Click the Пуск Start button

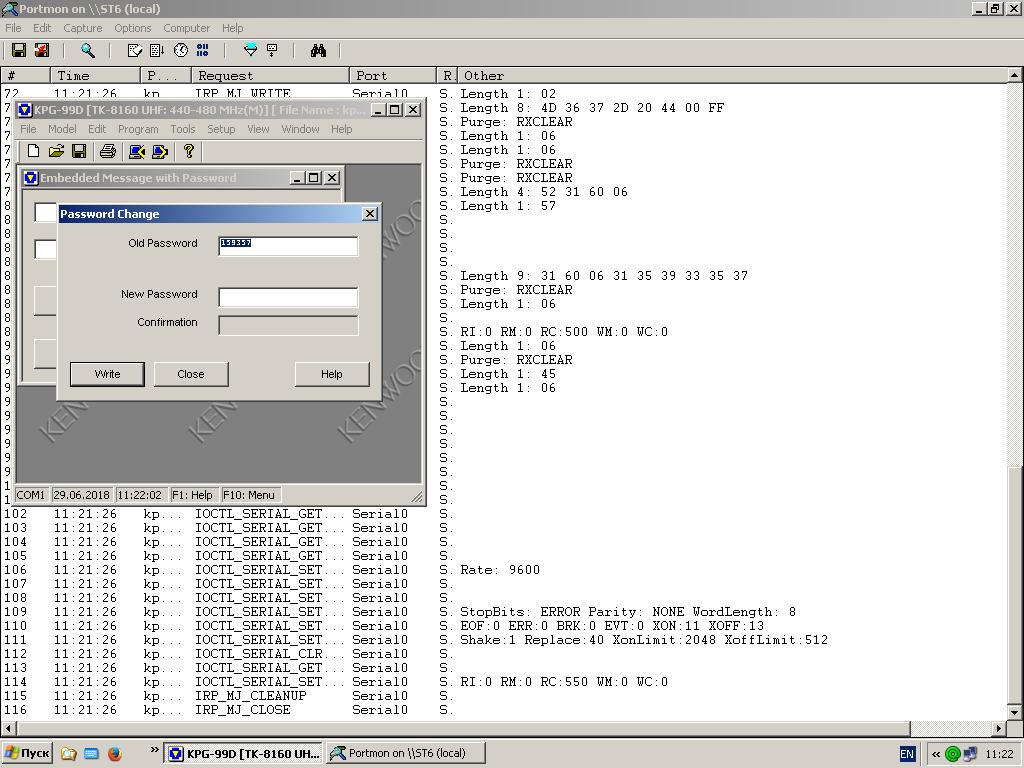[x=27, y=754]
